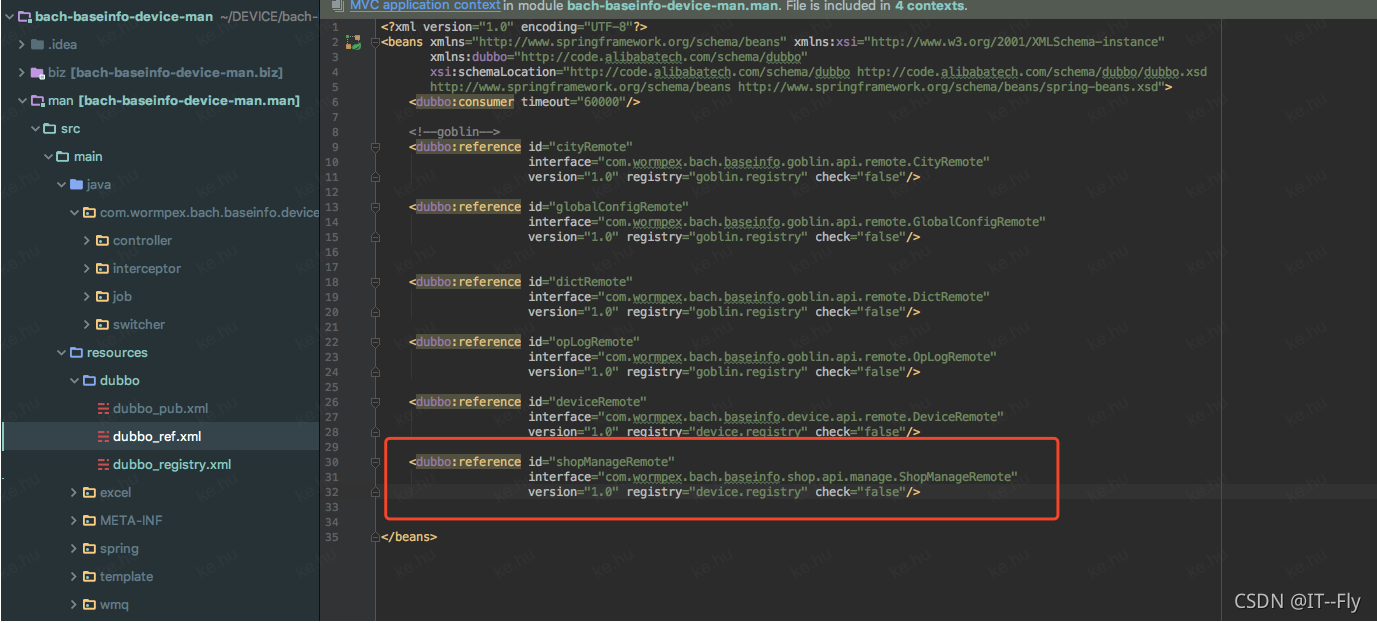The height and width of the screenshot is (623, 1377).
Task: Click registry="device.registry" on line 32
Action: tap(718, 492)
